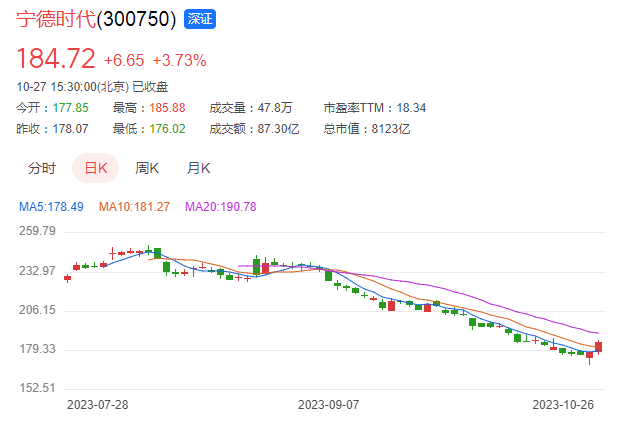Viewport: 623px width, 424px height.
Task: Click the 成交额 87.30亿 turnover value
Action: click(x=254, y=129)
